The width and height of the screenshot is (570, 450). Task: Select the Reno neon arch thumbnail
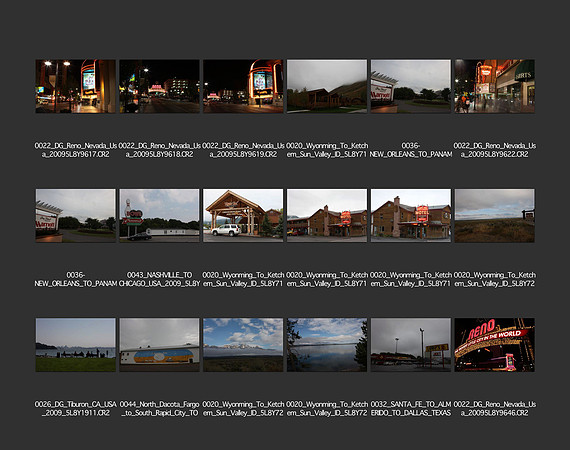coord(494,345)
